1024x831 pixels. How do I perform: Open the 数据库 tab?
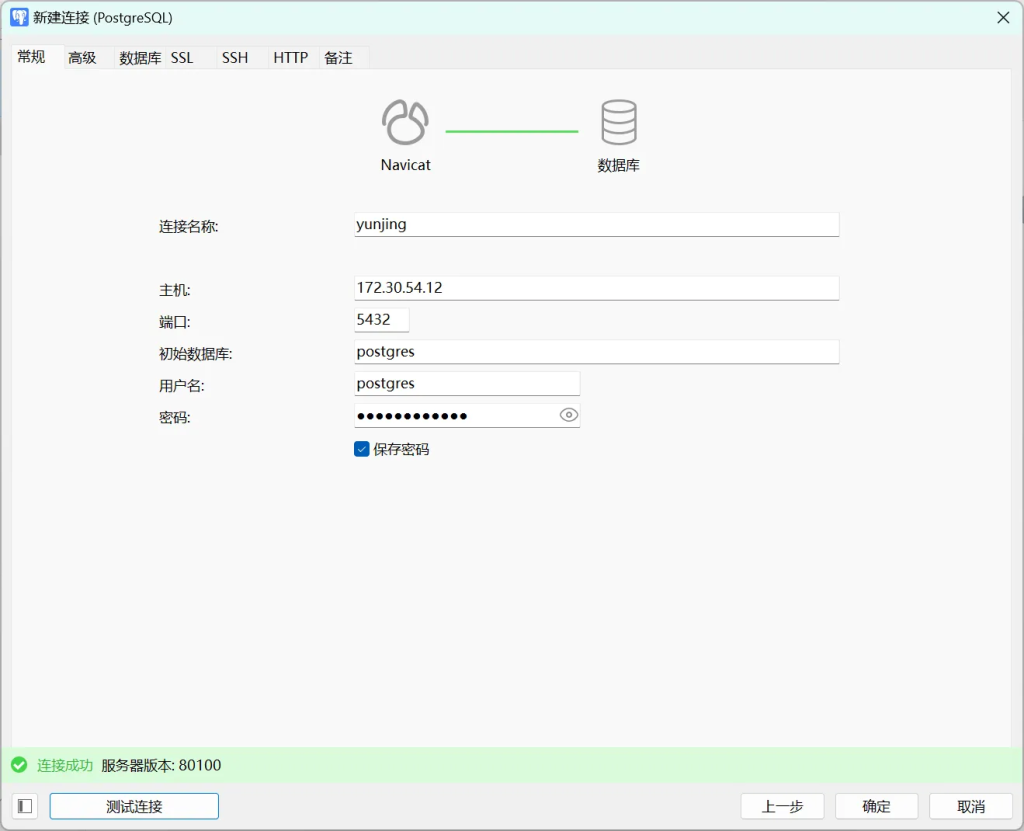click(140, 58)
